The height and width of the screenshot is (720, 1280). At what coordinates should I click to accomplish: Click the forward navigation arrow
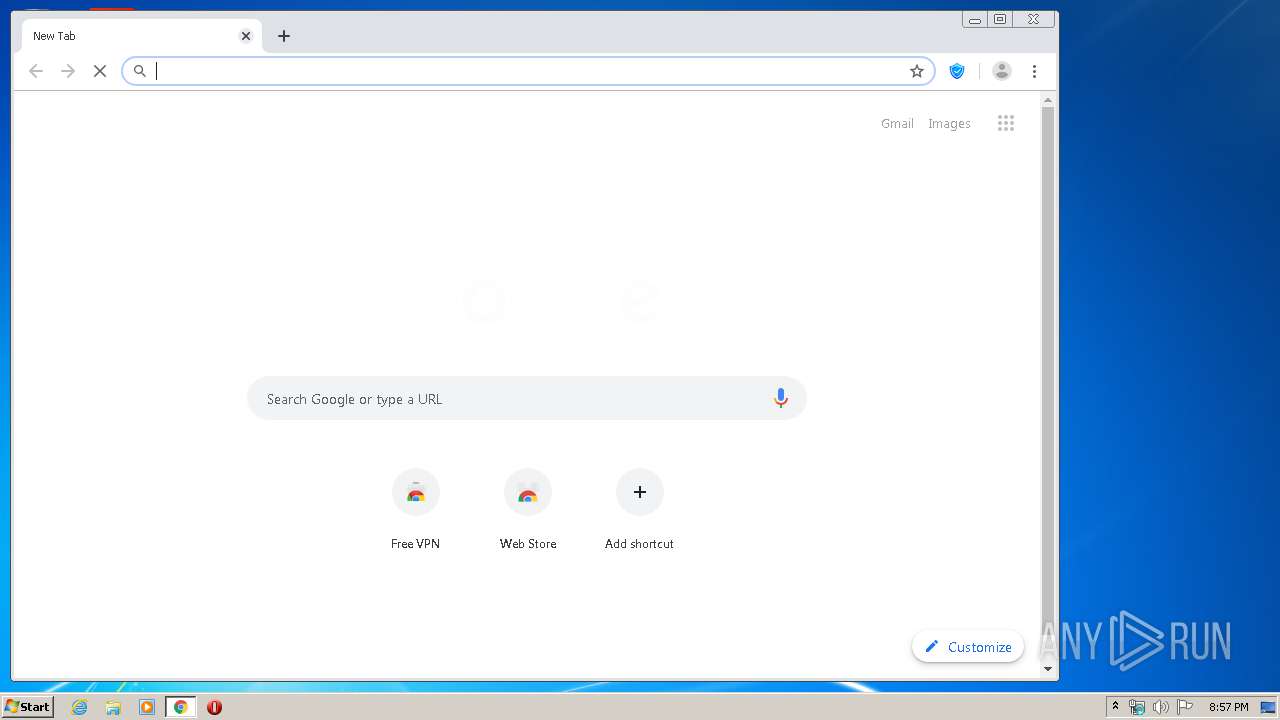tap(68, 71)
